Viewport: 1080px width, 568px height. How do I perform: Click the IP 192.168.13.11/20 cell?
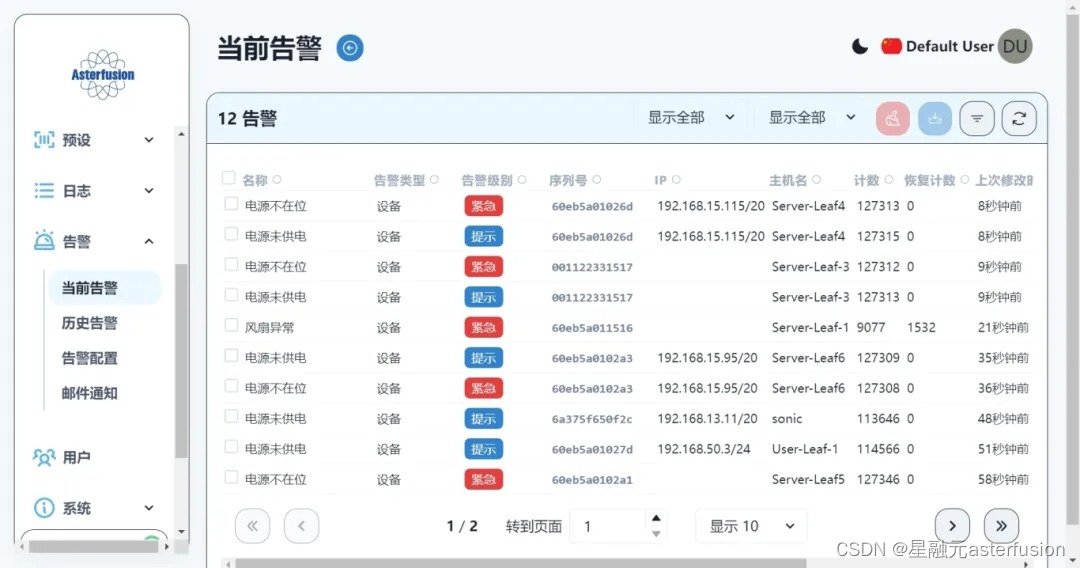[x=707, y=419]
